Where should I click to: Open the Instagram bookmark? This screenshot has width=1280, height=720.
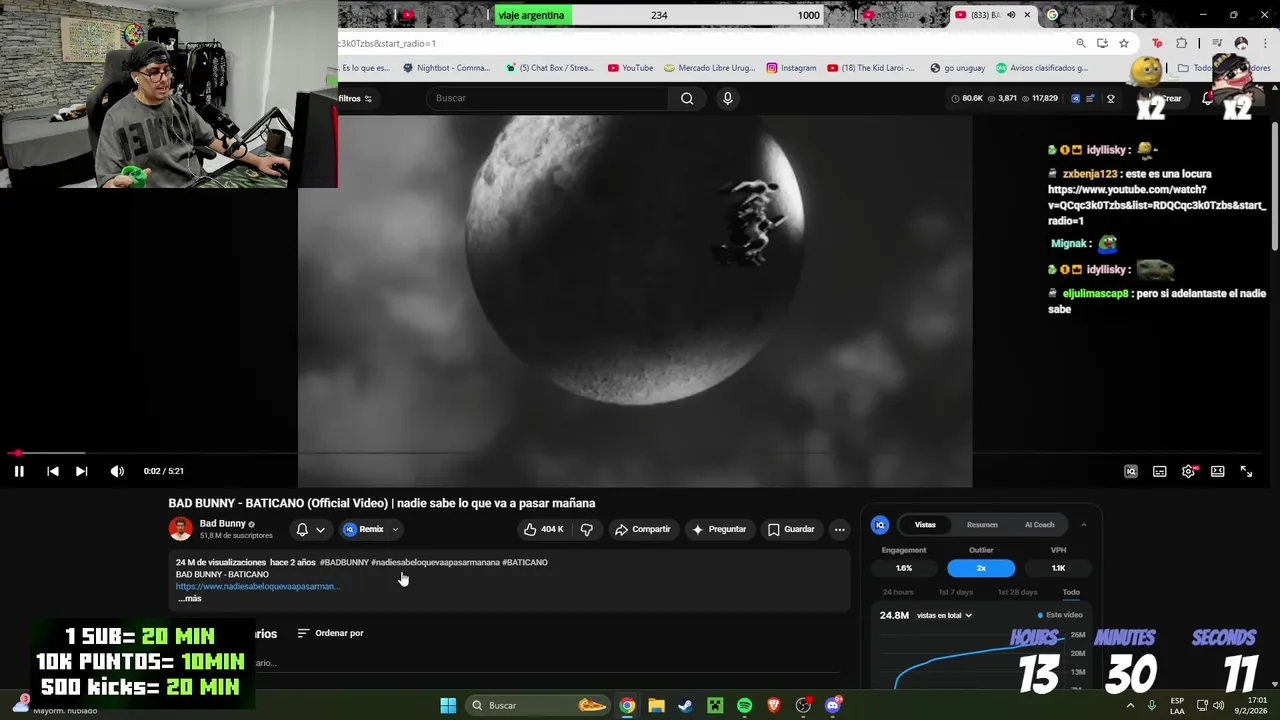click(791, 68)
